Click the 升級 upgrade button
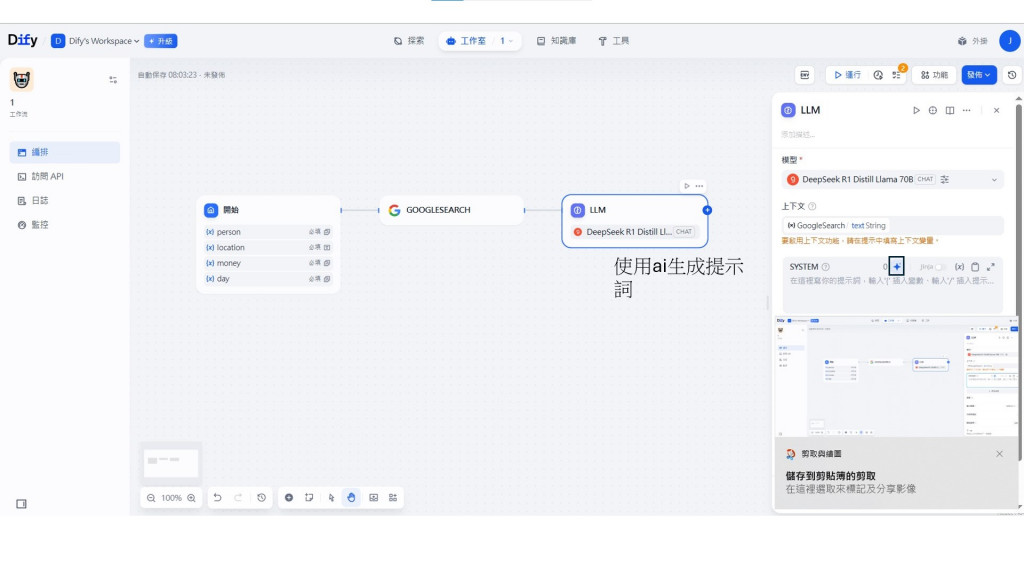The height and width of the screenshot is (576, 1024). (x=161, y=40)
